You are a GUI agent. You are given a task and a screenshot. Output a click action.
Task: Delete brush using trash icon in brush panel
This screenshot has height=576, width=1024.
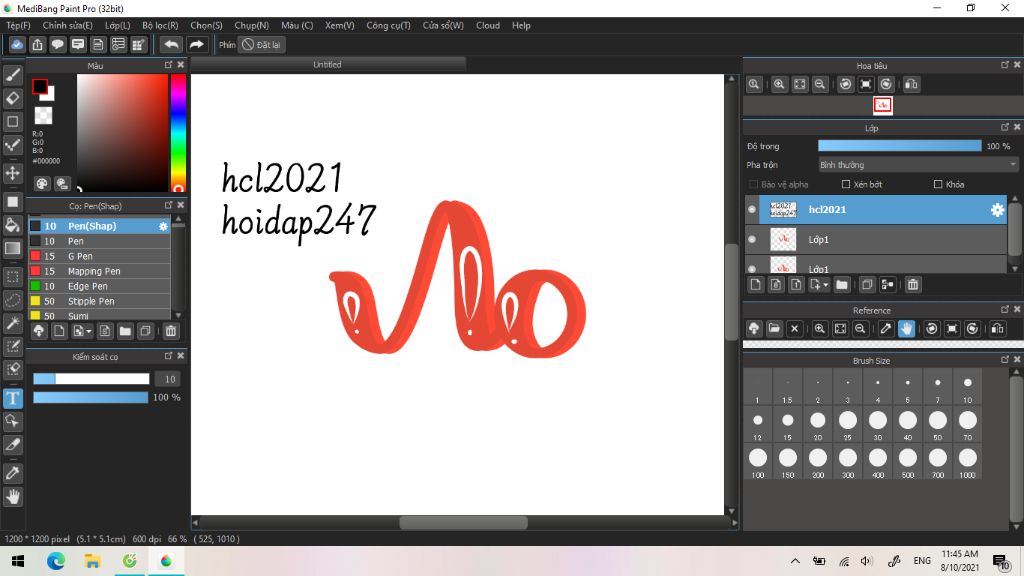pyautogui.click(x=170, y=331)
